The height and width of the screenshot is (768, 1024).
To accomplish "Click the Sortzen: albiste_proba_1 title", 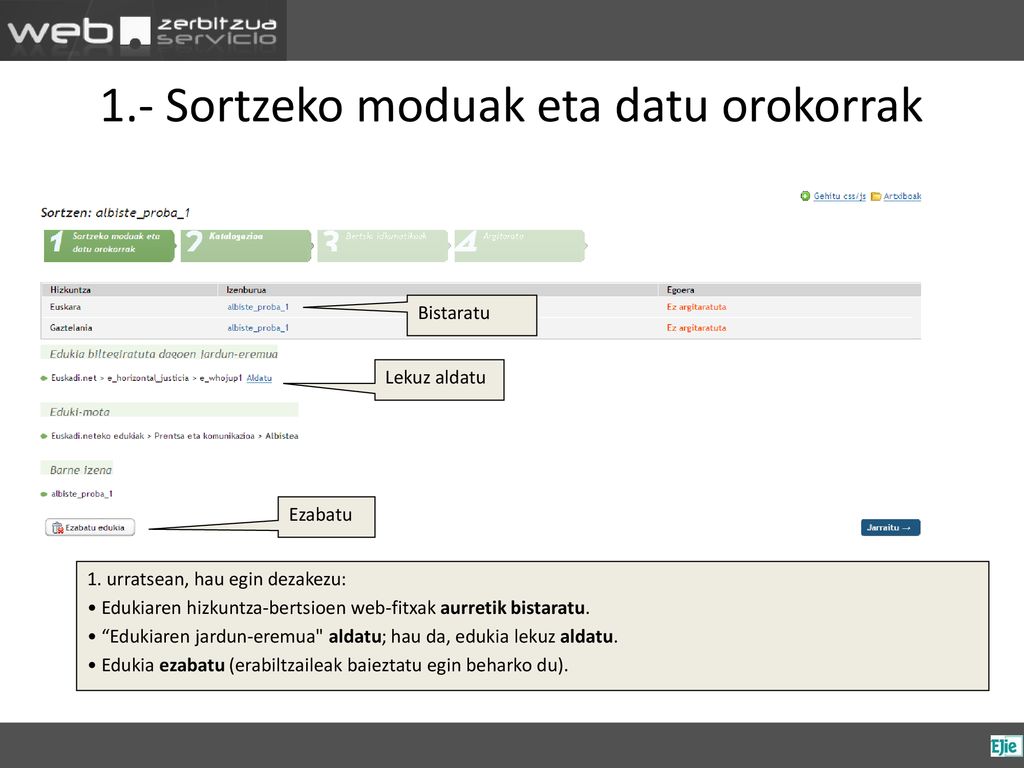I will pyautogui.click(x=115, y=213).
